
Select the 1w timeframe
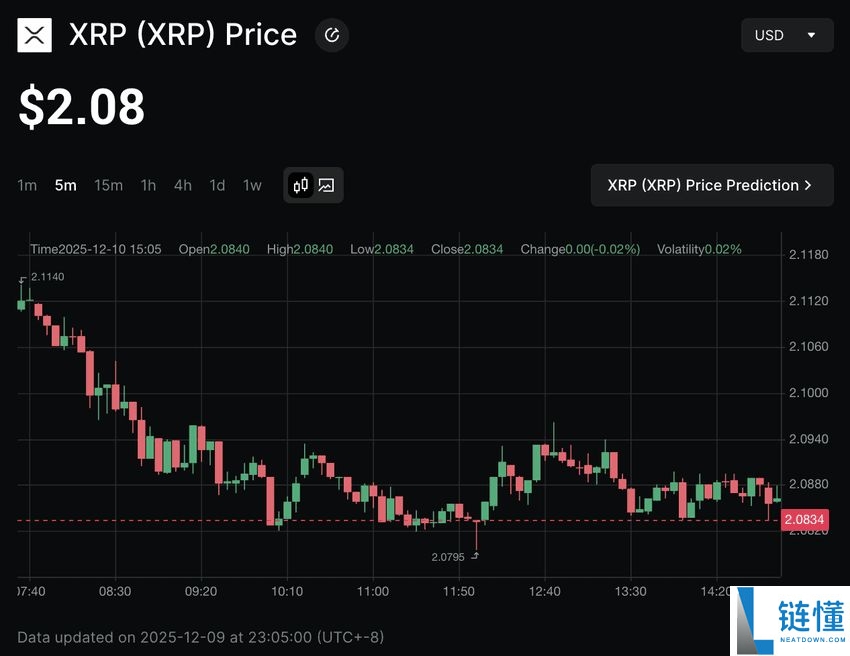[251, 185]
